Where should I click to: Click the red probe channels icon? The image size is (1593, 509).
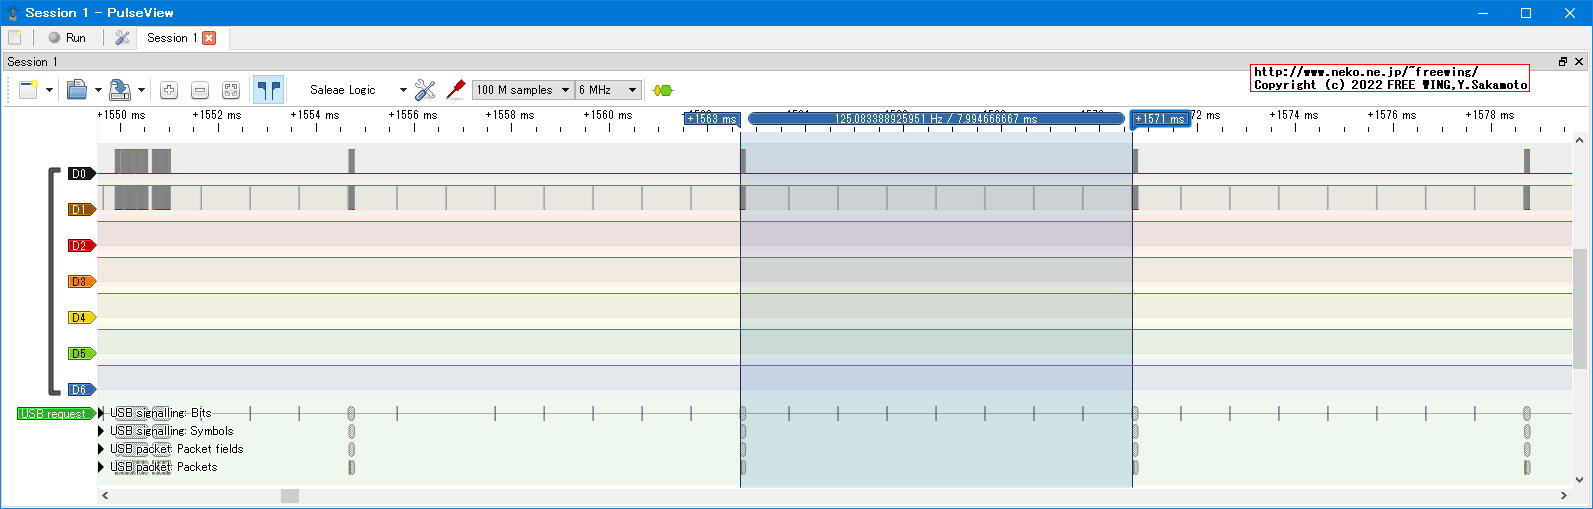[x=456, y=90]
